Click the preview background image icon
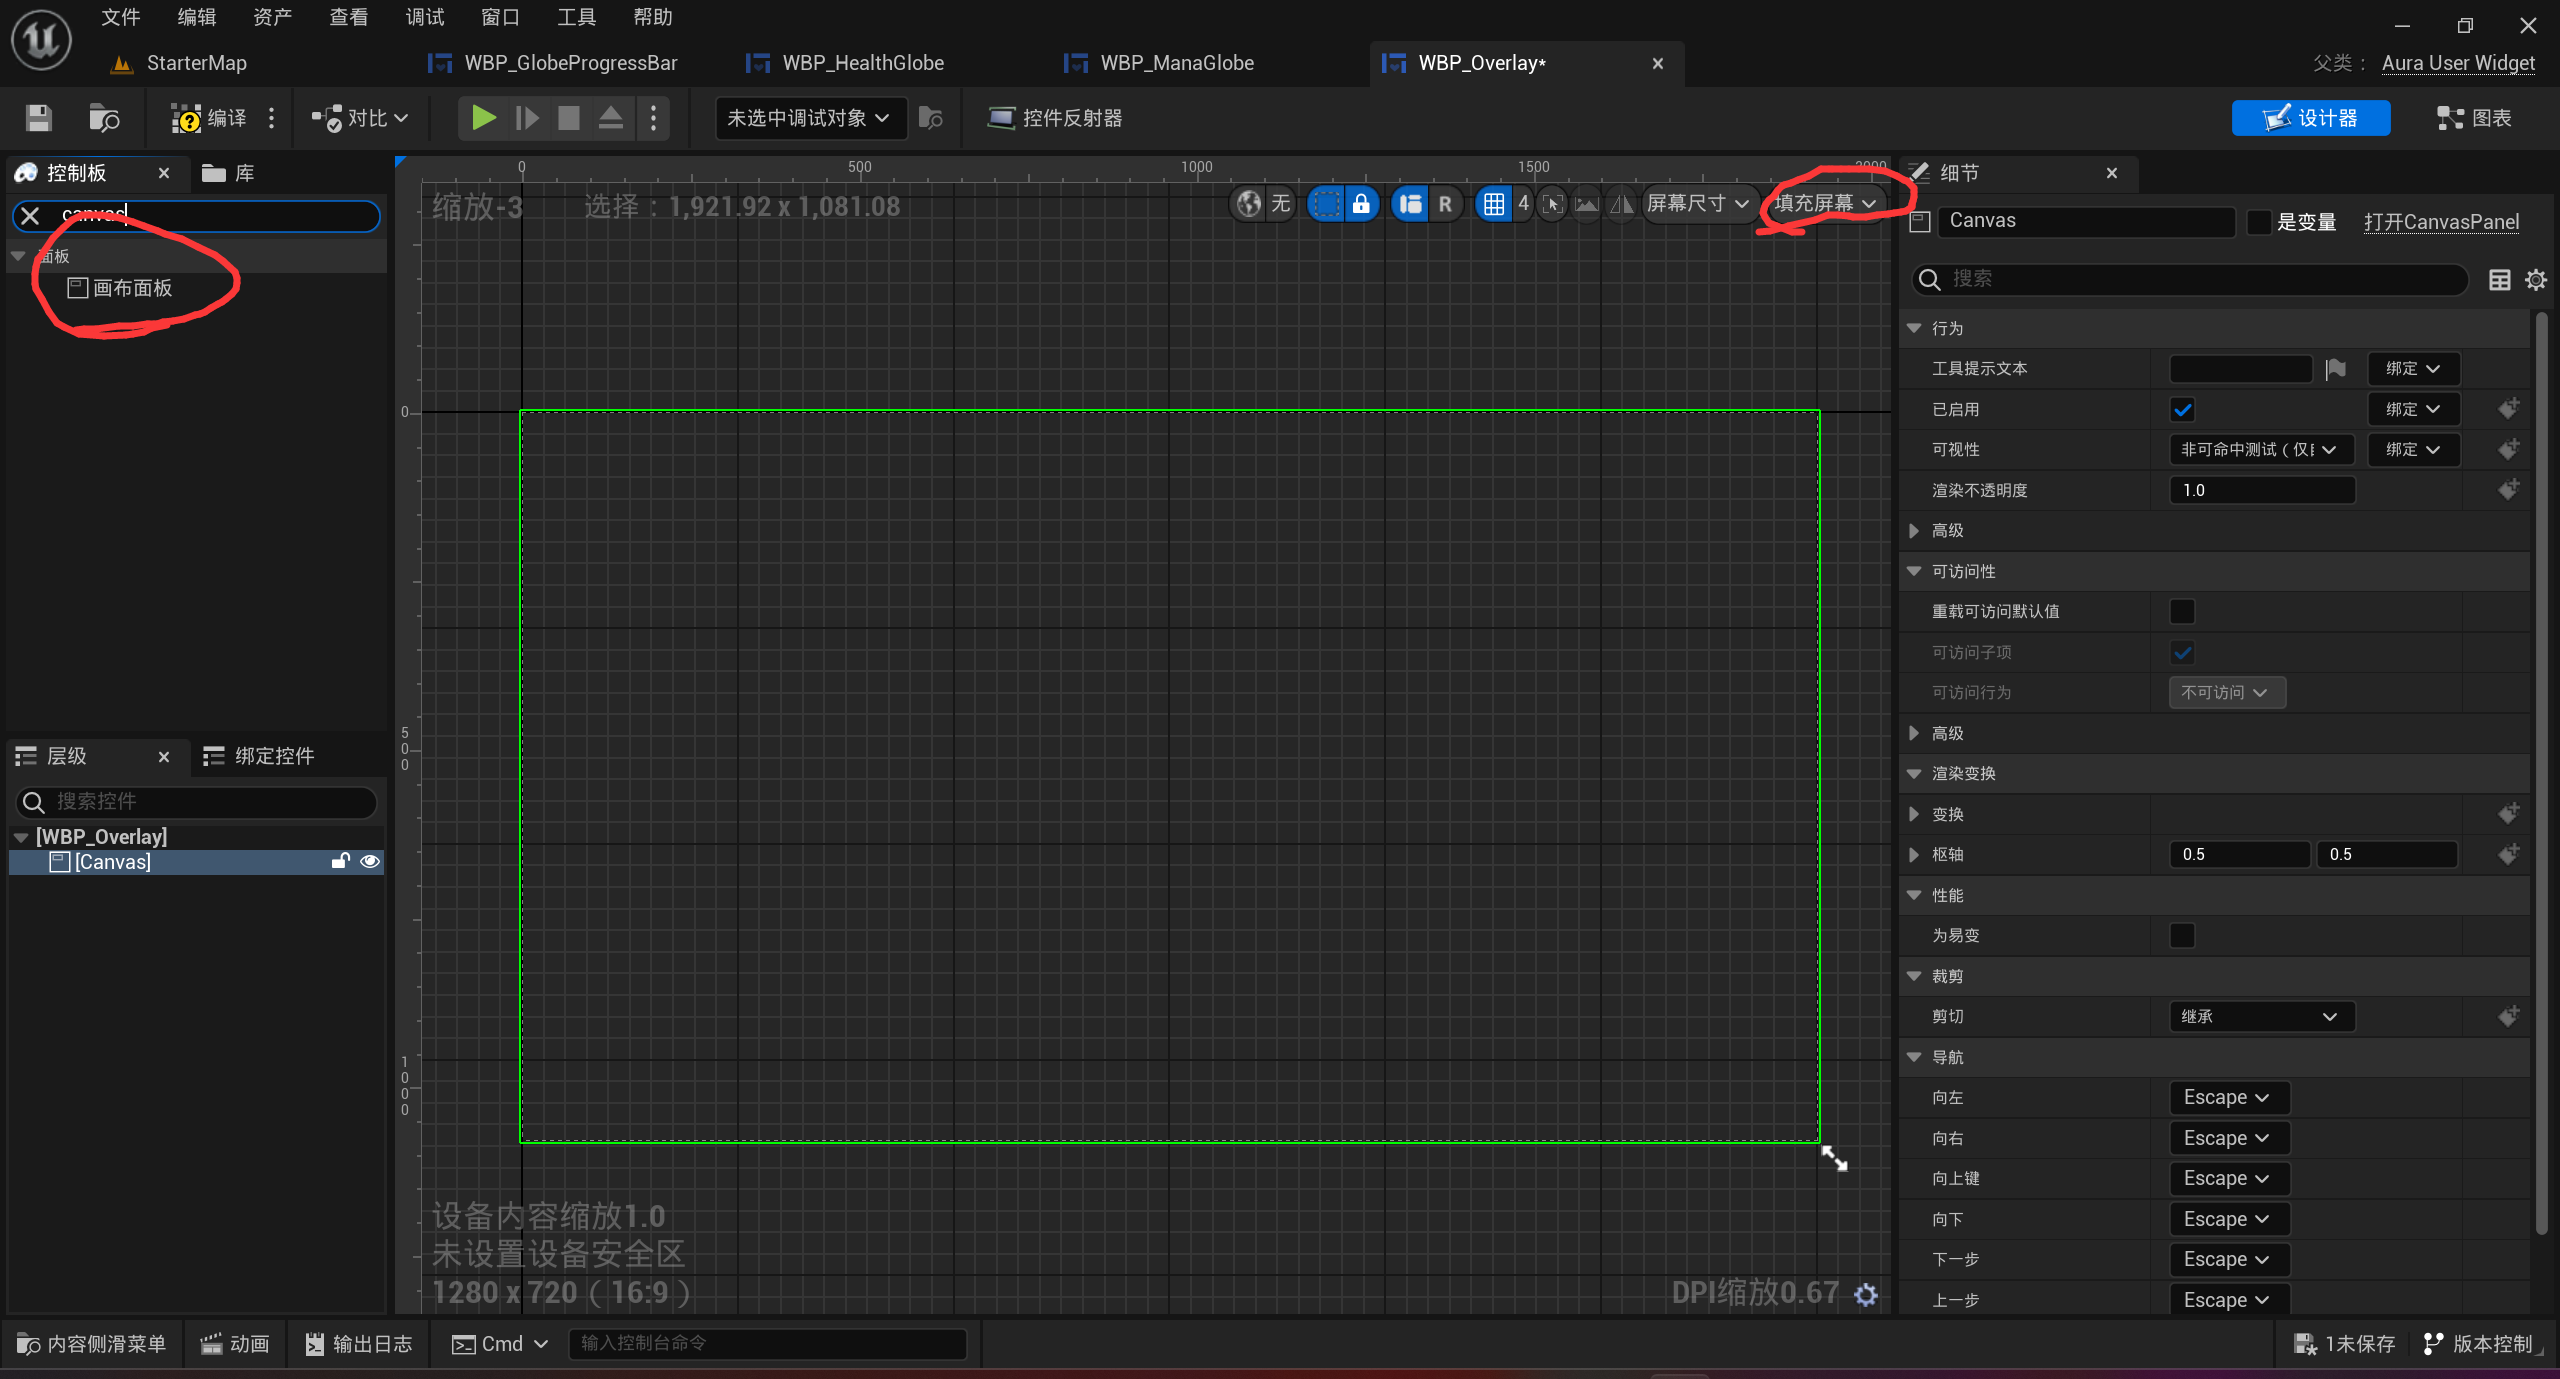Image resolution: width=2560 pixels, height=1379 pixels. pyautogui.click(x=1587, y=204)
